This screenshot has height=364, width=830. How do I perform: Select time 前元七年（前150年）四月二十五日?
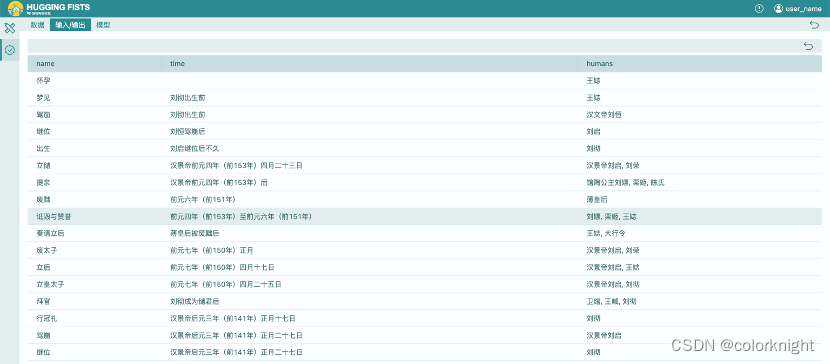[x=225, y=284]
